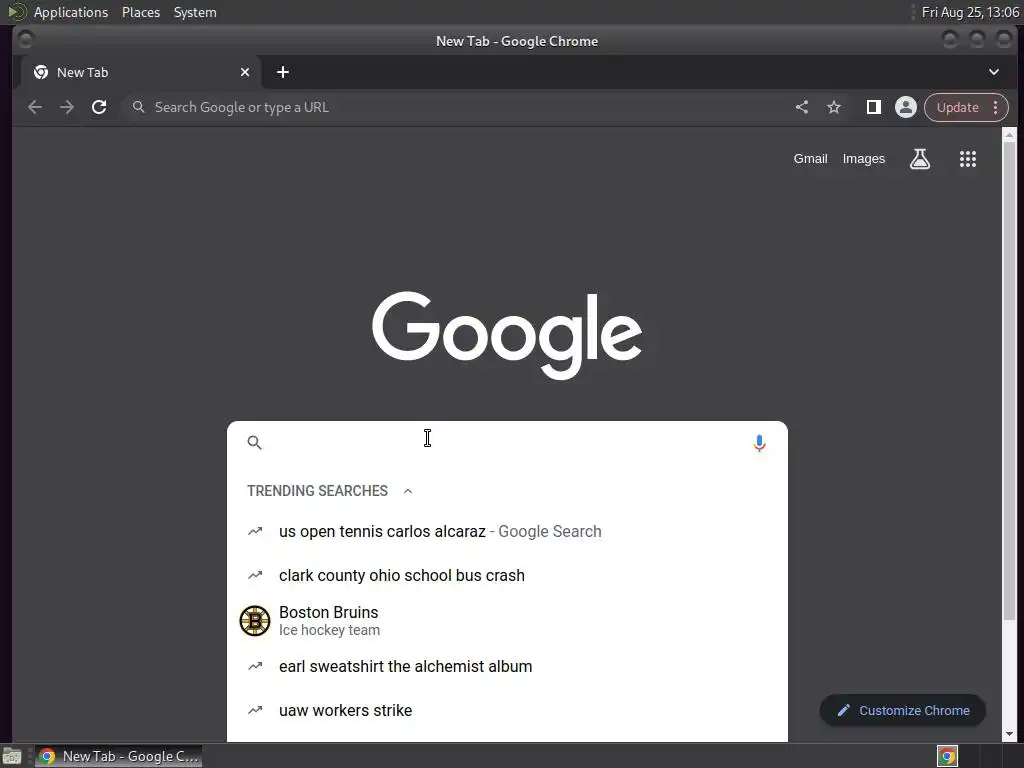Open the Places menu
Viewport: 1024px width, 768px height.
141,12
